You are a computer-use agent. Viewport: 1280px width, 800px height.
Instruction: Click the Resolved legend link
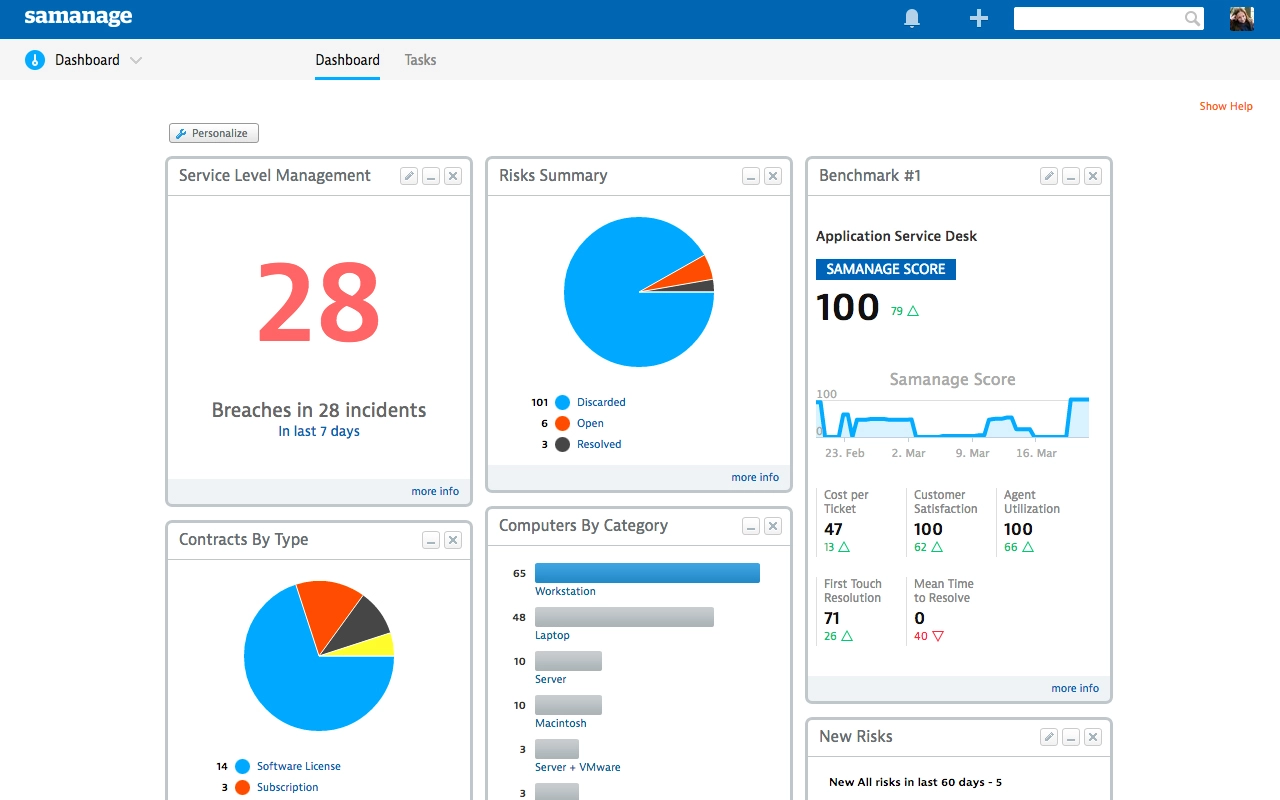click(x=599, y=444)
